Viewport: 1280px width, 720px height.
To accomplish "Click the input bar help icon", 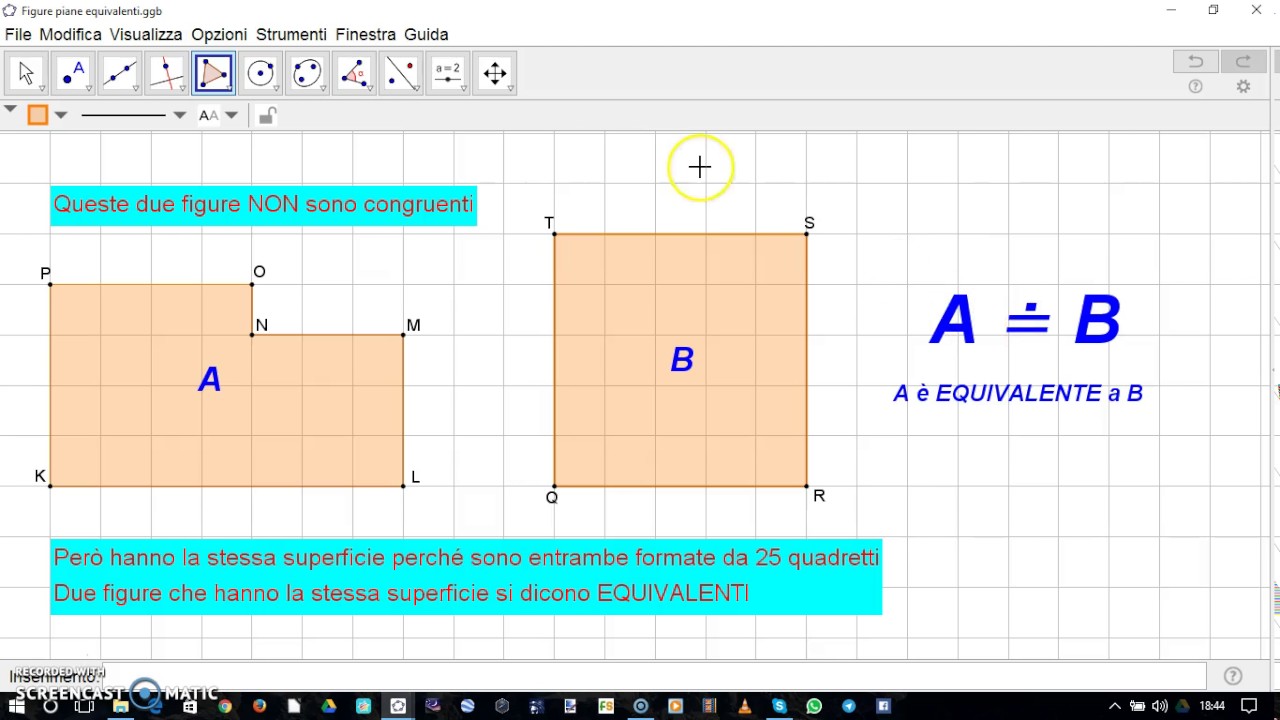I will pos(1233,676).
